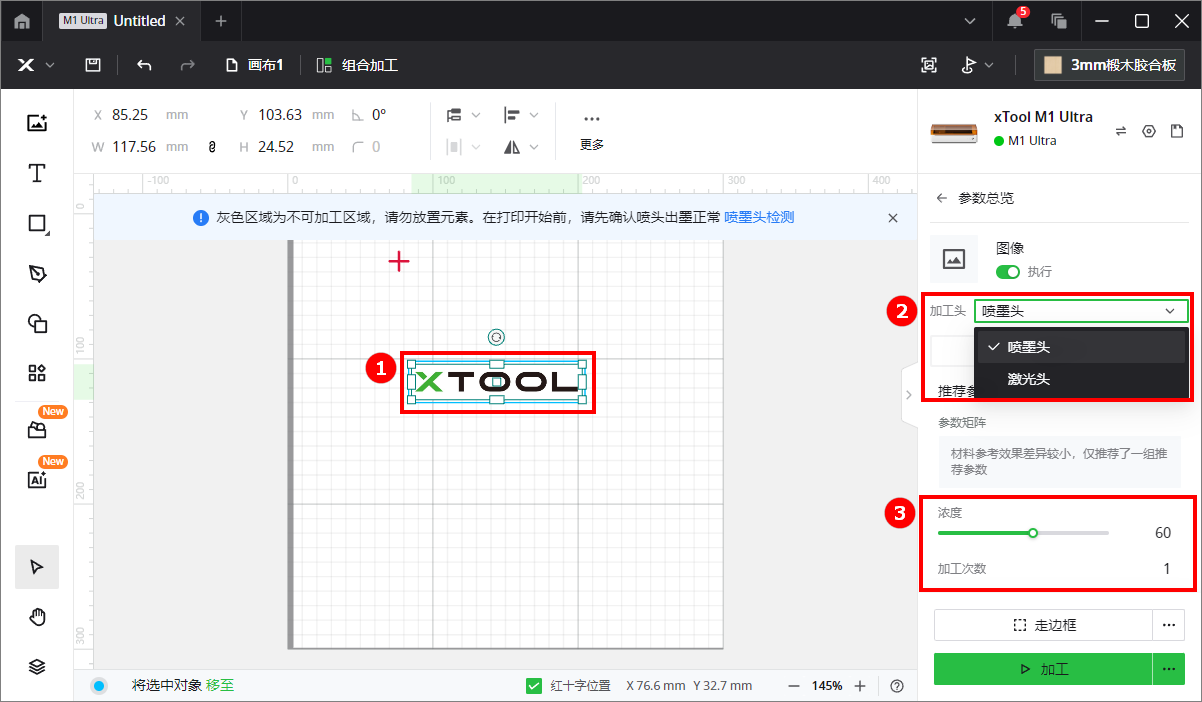1202x702 pixels.
Task: Open 加工 more options
Action: click(x=1168, y=669)
